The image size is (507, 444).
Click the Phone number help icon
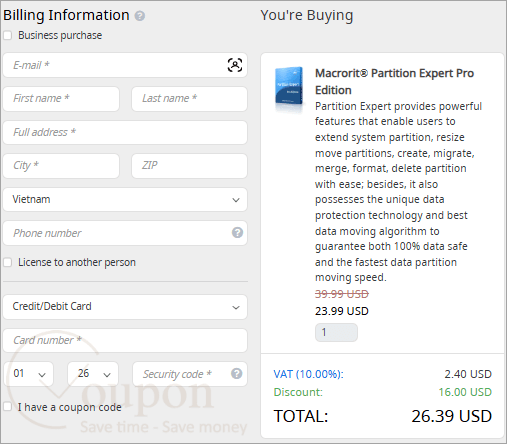coord(237,233)
